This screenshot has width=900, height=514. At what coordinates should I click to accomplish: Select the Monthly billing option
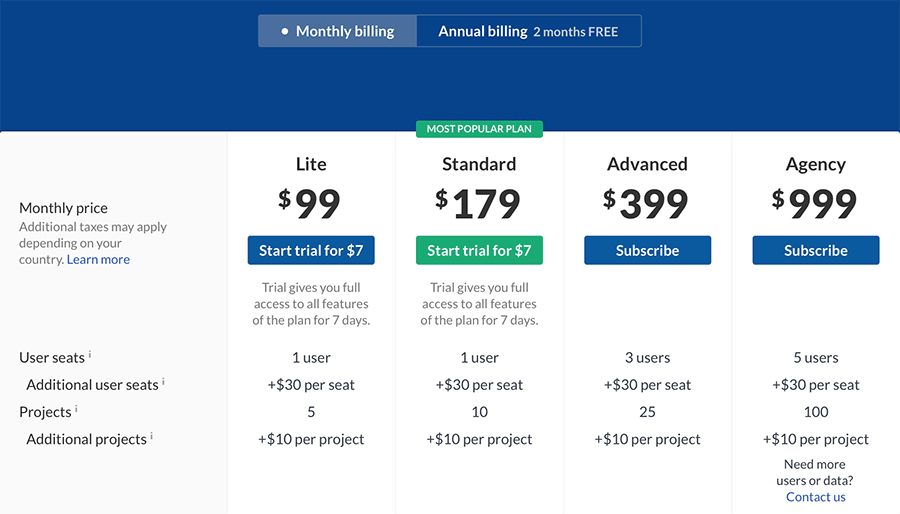338,31
